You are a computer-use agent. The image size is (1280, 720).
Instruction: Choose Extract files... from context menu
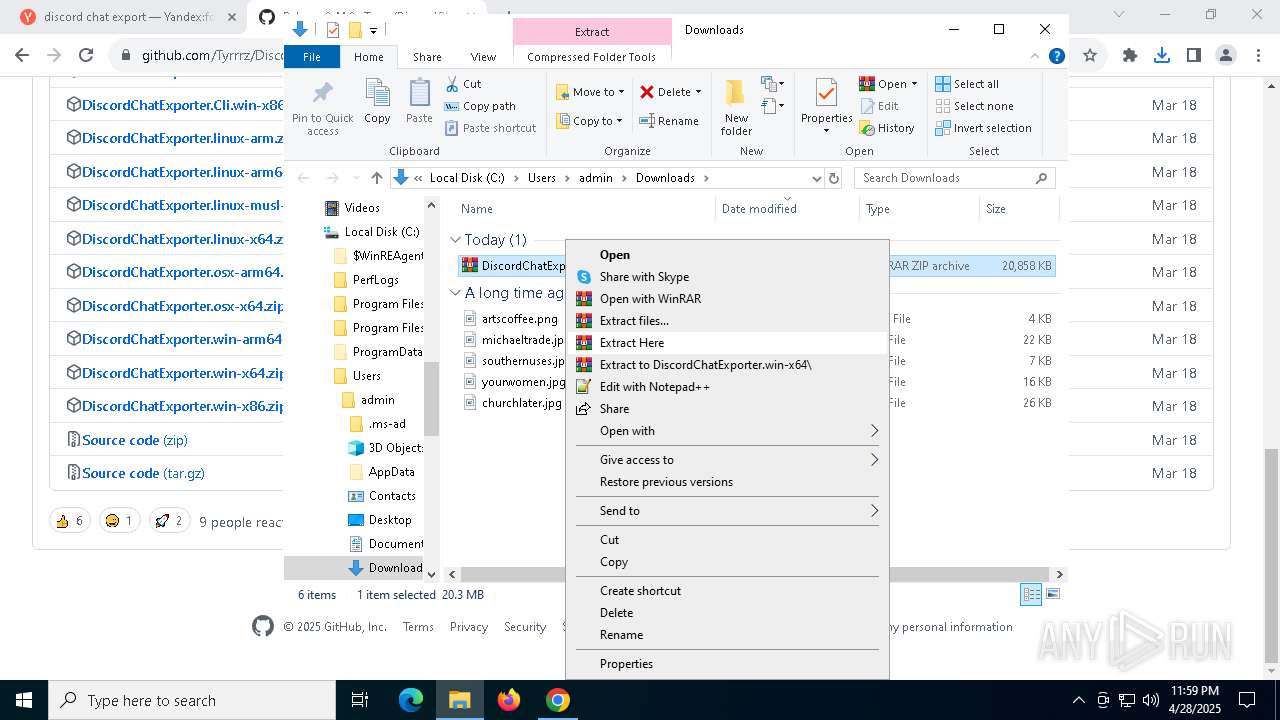pos(727,321)
